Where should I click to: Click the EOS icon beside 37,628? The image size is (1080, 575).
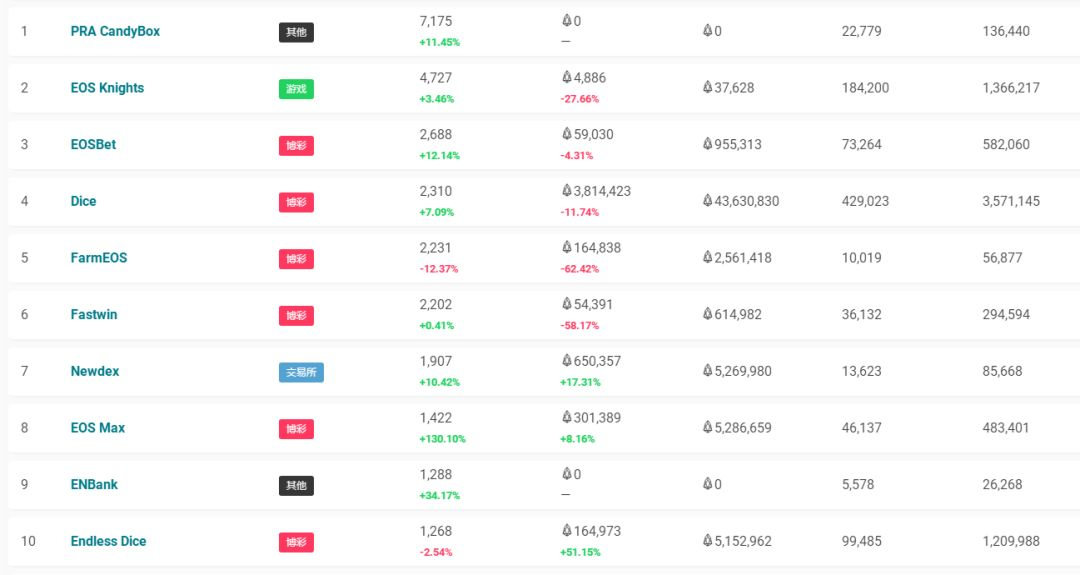pos(707,87)
